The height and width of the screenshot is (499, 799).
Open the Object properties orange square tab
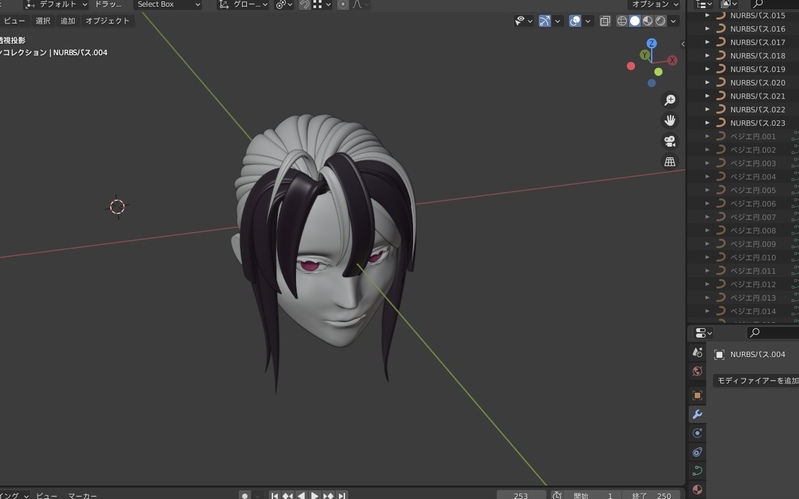point(697,395)
